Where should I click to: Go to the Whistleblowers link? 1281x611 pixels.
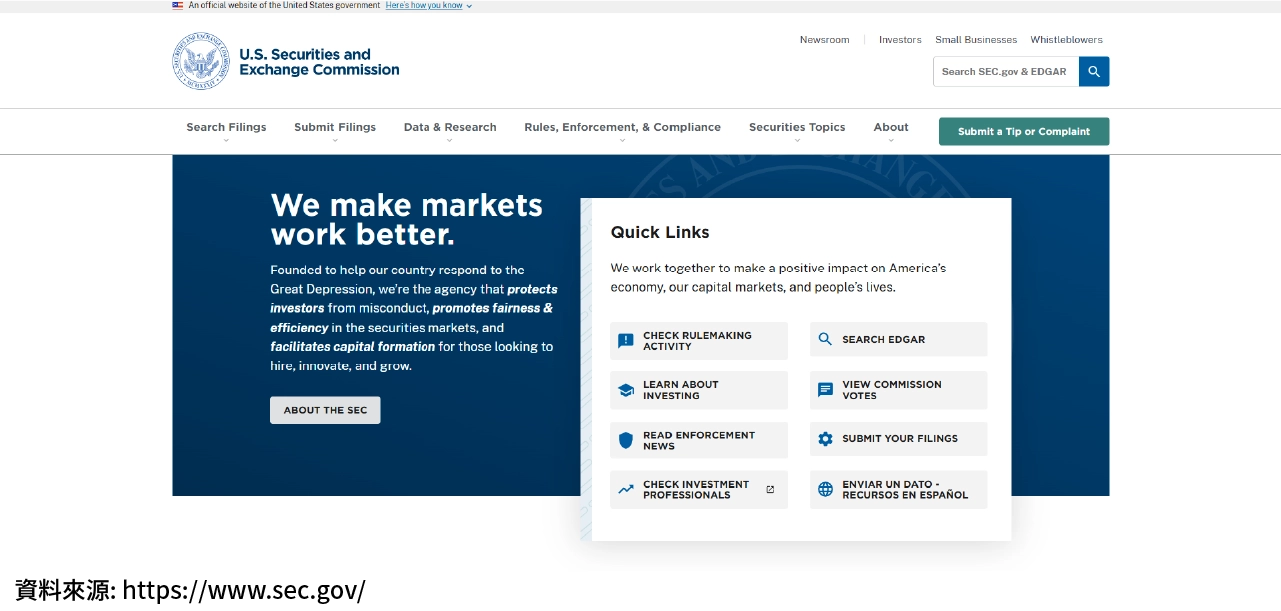click(1066, 40)
